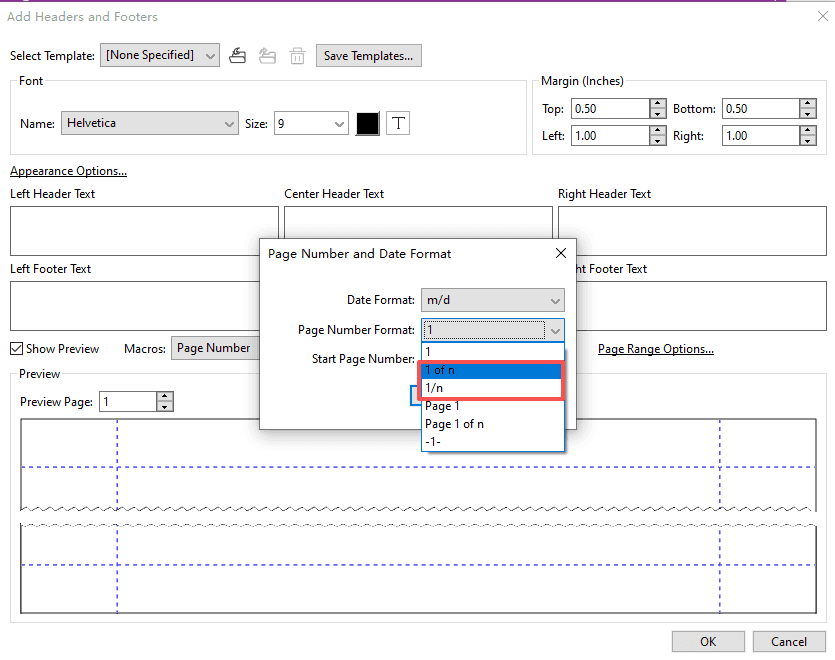The width and height of the screenshot is (835, 660).
Task: Click in the Left Header Text box
Action: tap(144, 231)
